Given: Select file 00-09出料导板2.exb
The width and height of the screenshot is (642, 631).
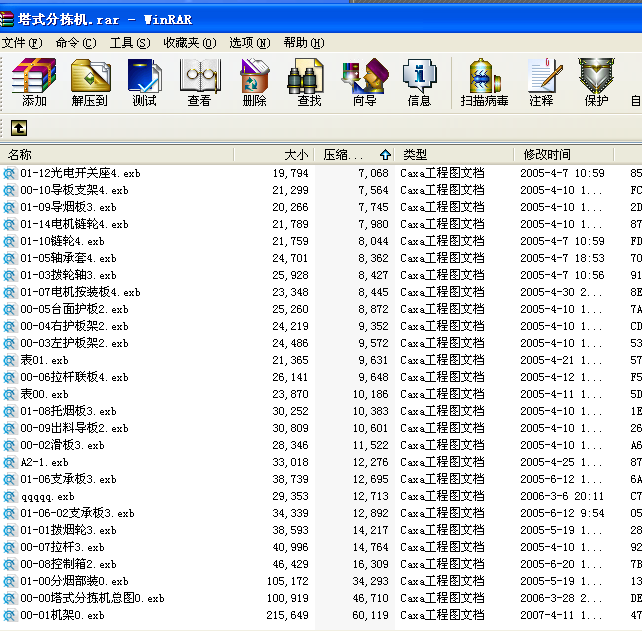Looking at the screenshot, I should point(74,428).
